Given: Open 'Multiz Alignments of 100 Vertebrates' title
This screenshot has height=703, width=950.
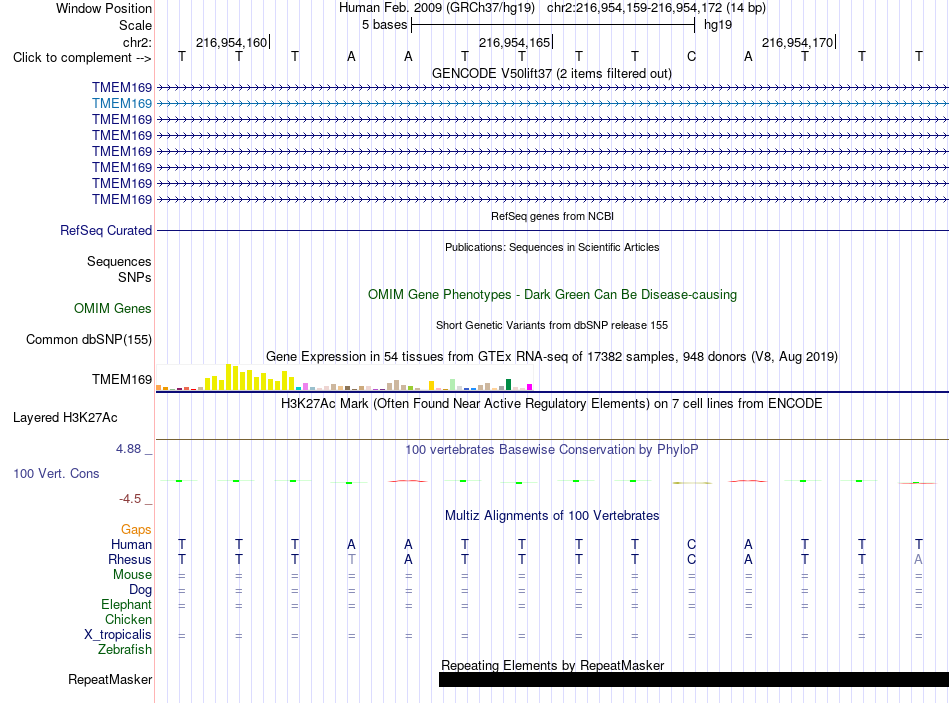Looking at the screenshot, I should pyautogui.click(x=552, y=516).
